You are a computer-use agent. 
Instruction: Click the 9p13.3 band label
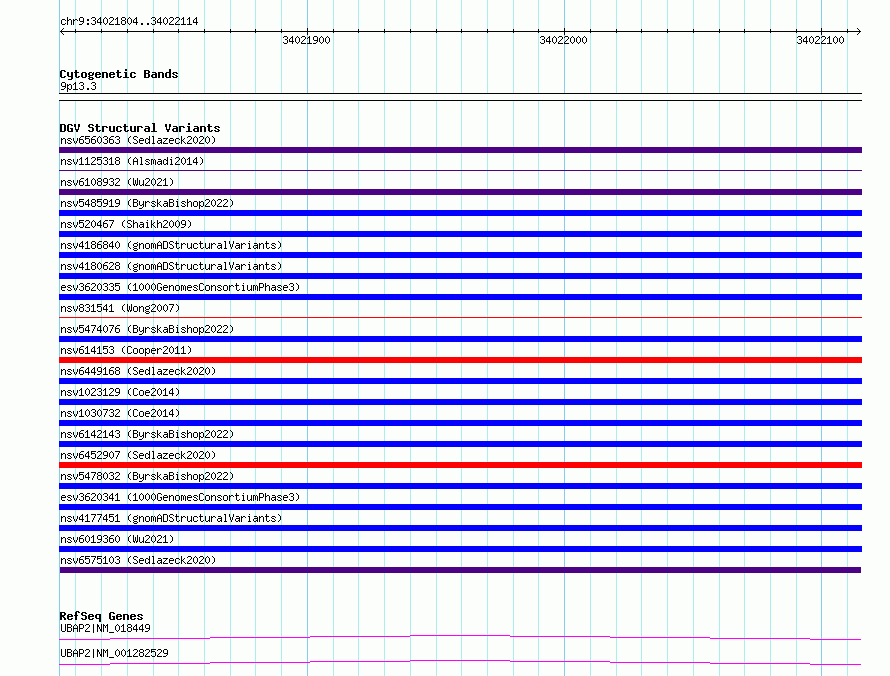pyautogui.click(x=78, y=86)
